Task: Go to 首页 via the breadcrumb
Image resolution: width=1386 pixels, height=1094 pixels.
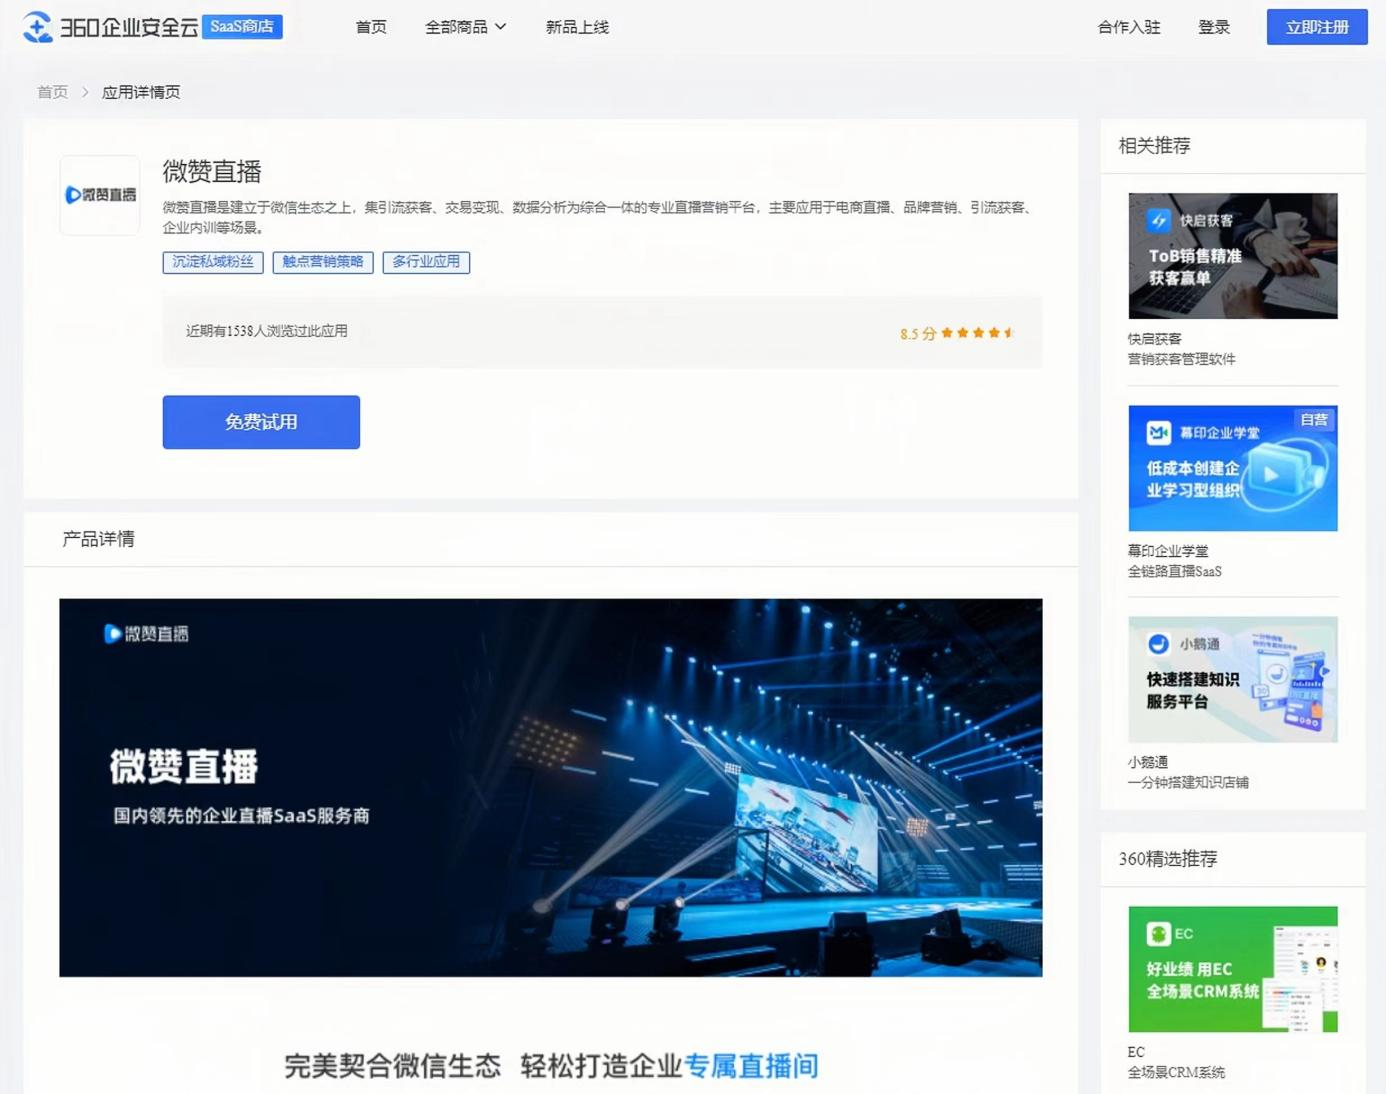Action: pos(52,92)
